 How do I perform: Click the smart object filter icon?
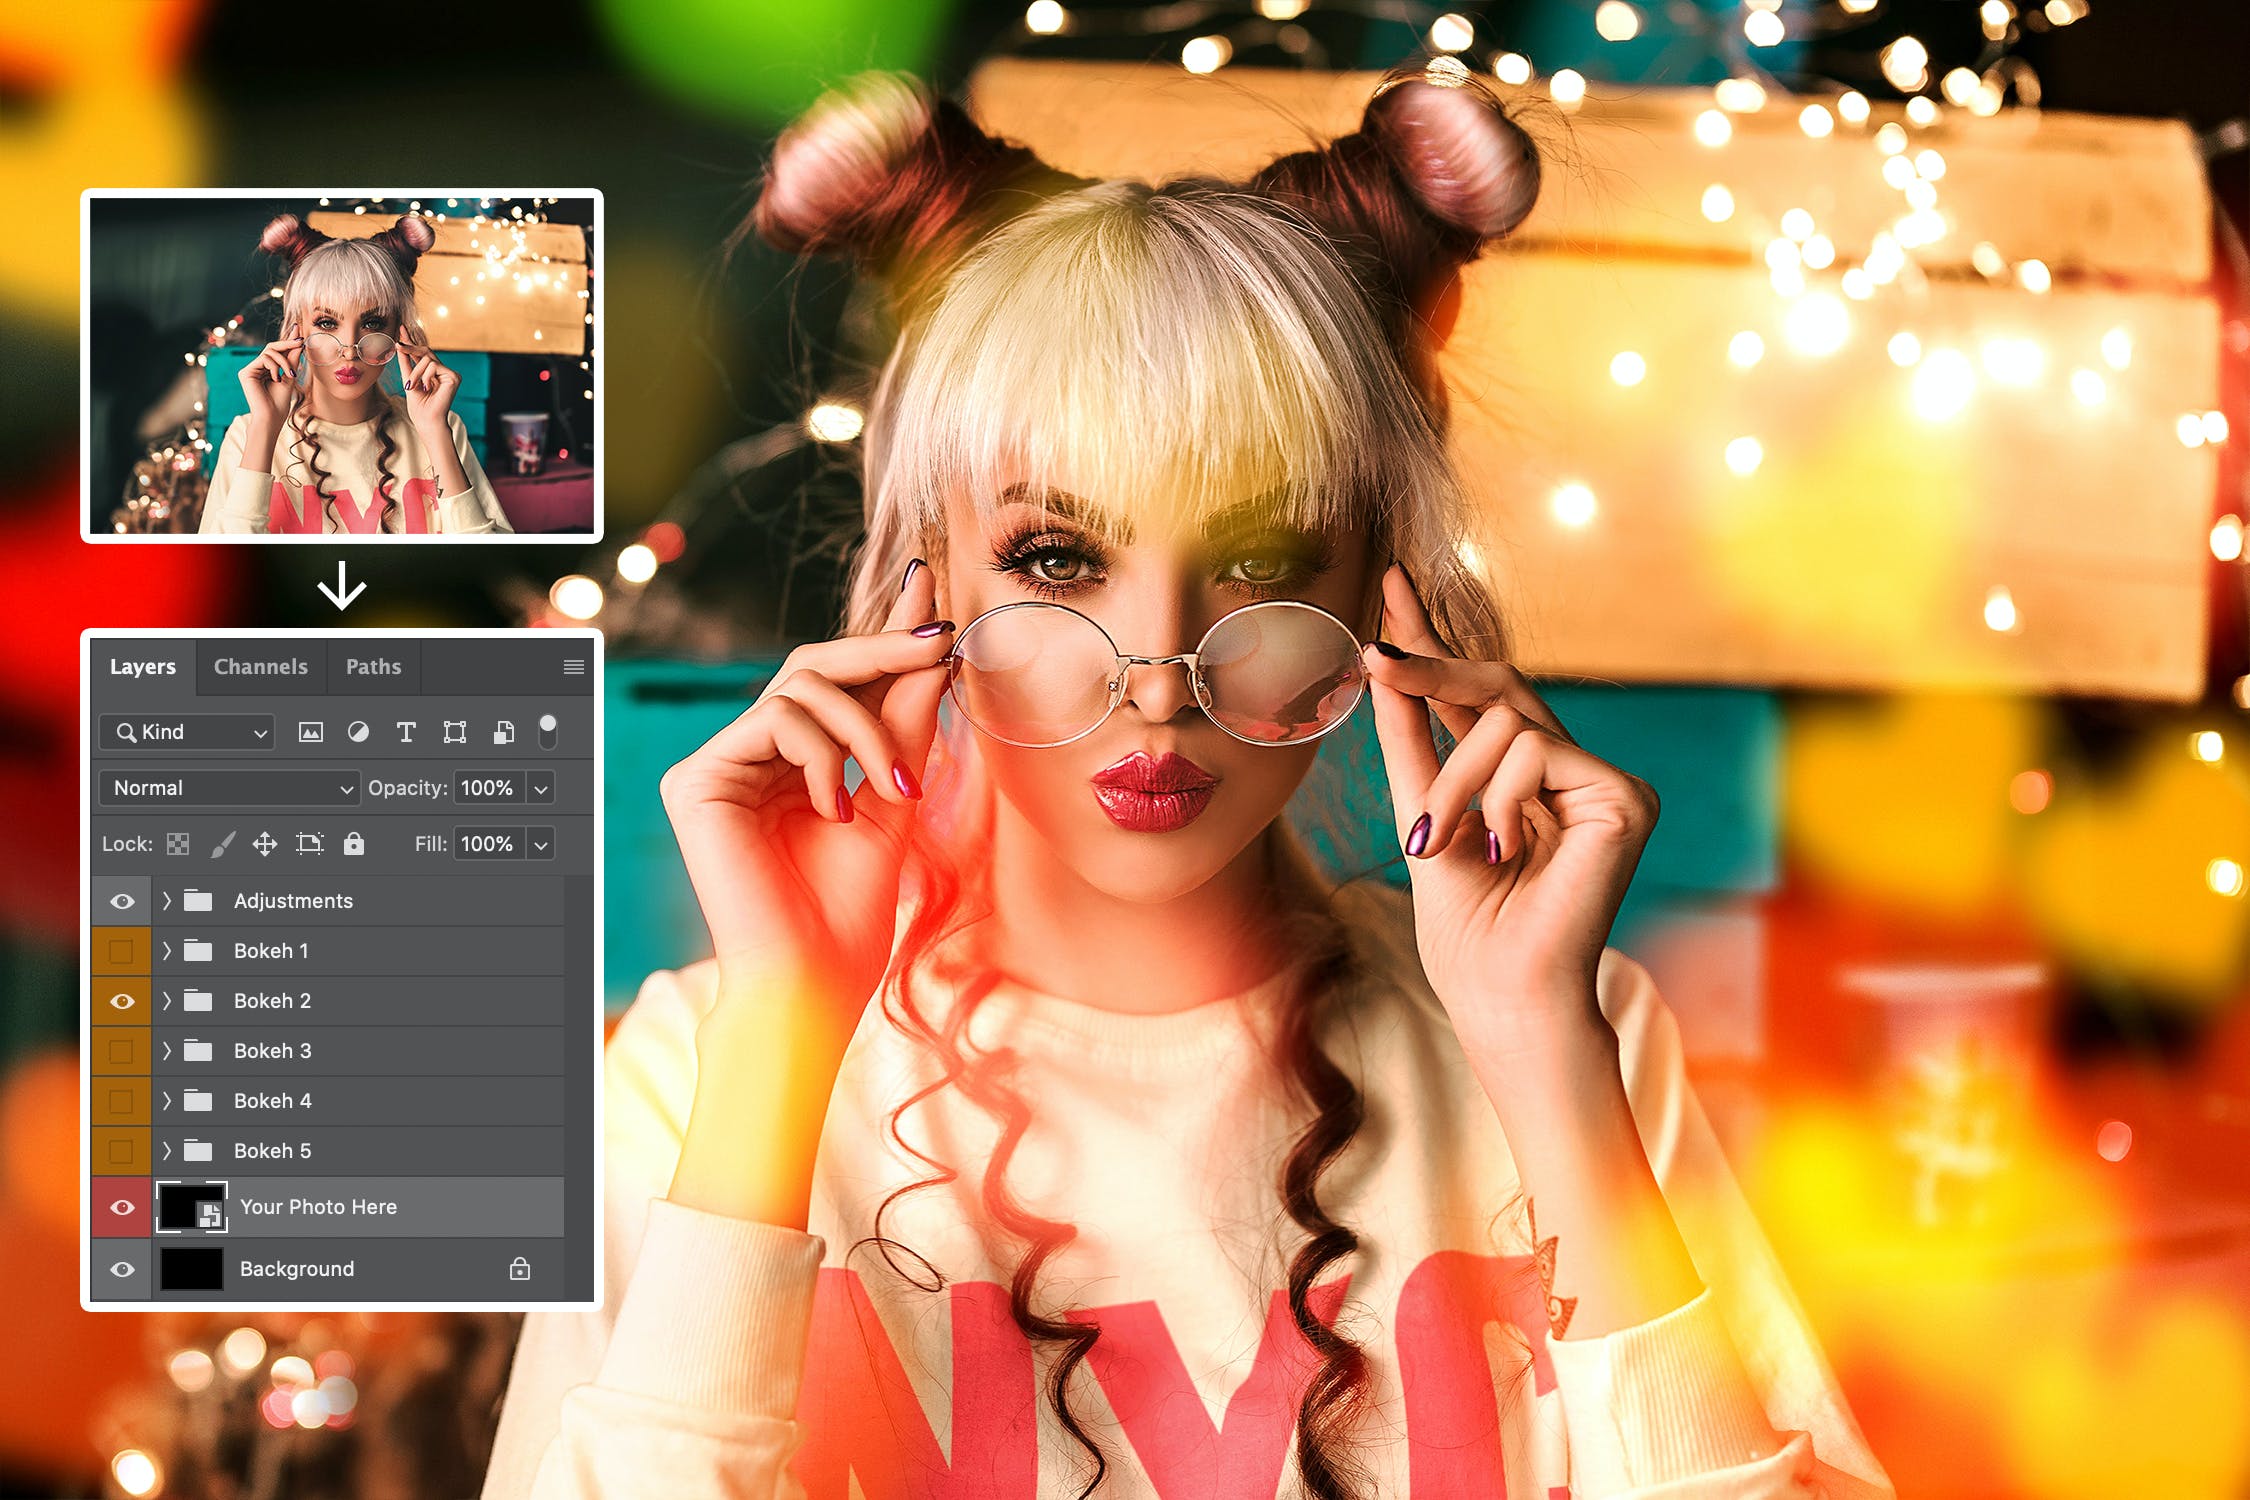(x=504, y=732)
